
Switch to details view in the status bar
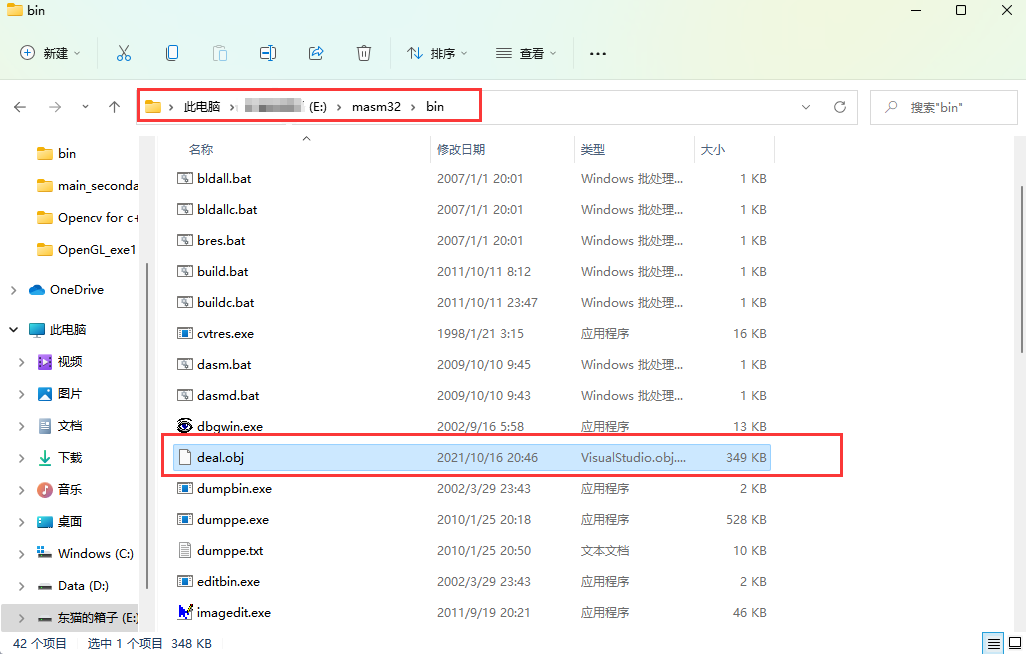993,643
